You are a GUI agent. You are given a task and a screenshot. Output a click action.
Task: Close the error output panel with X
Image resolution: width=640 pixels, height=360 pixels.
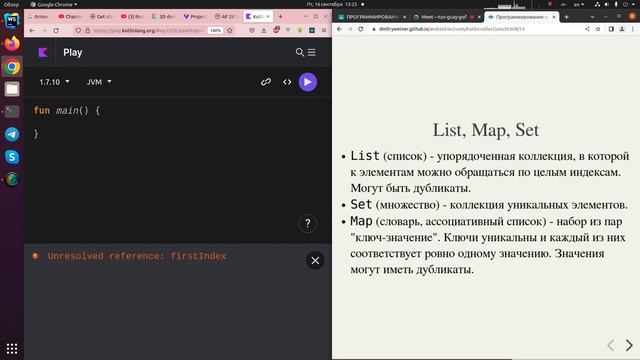pyautogui.click(x=315, y=260)
